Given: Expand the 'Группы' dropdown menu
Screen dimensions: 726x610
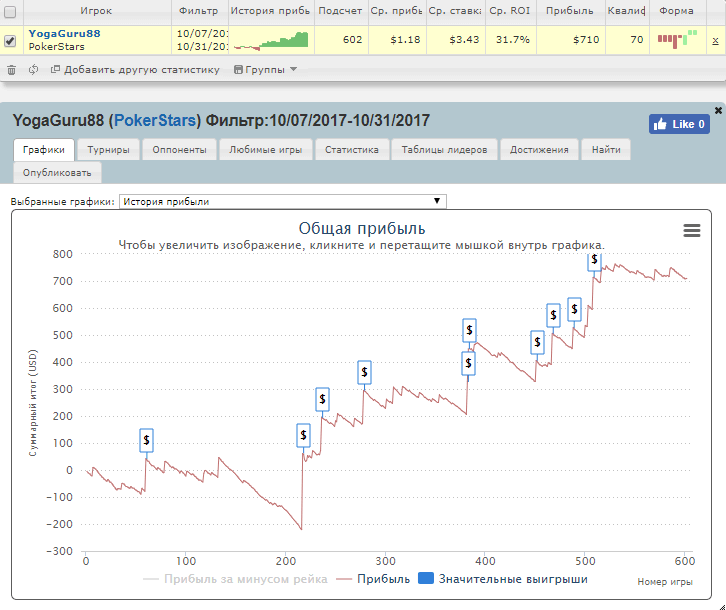Looking at the screenshot, I should (x=264, y=70).
